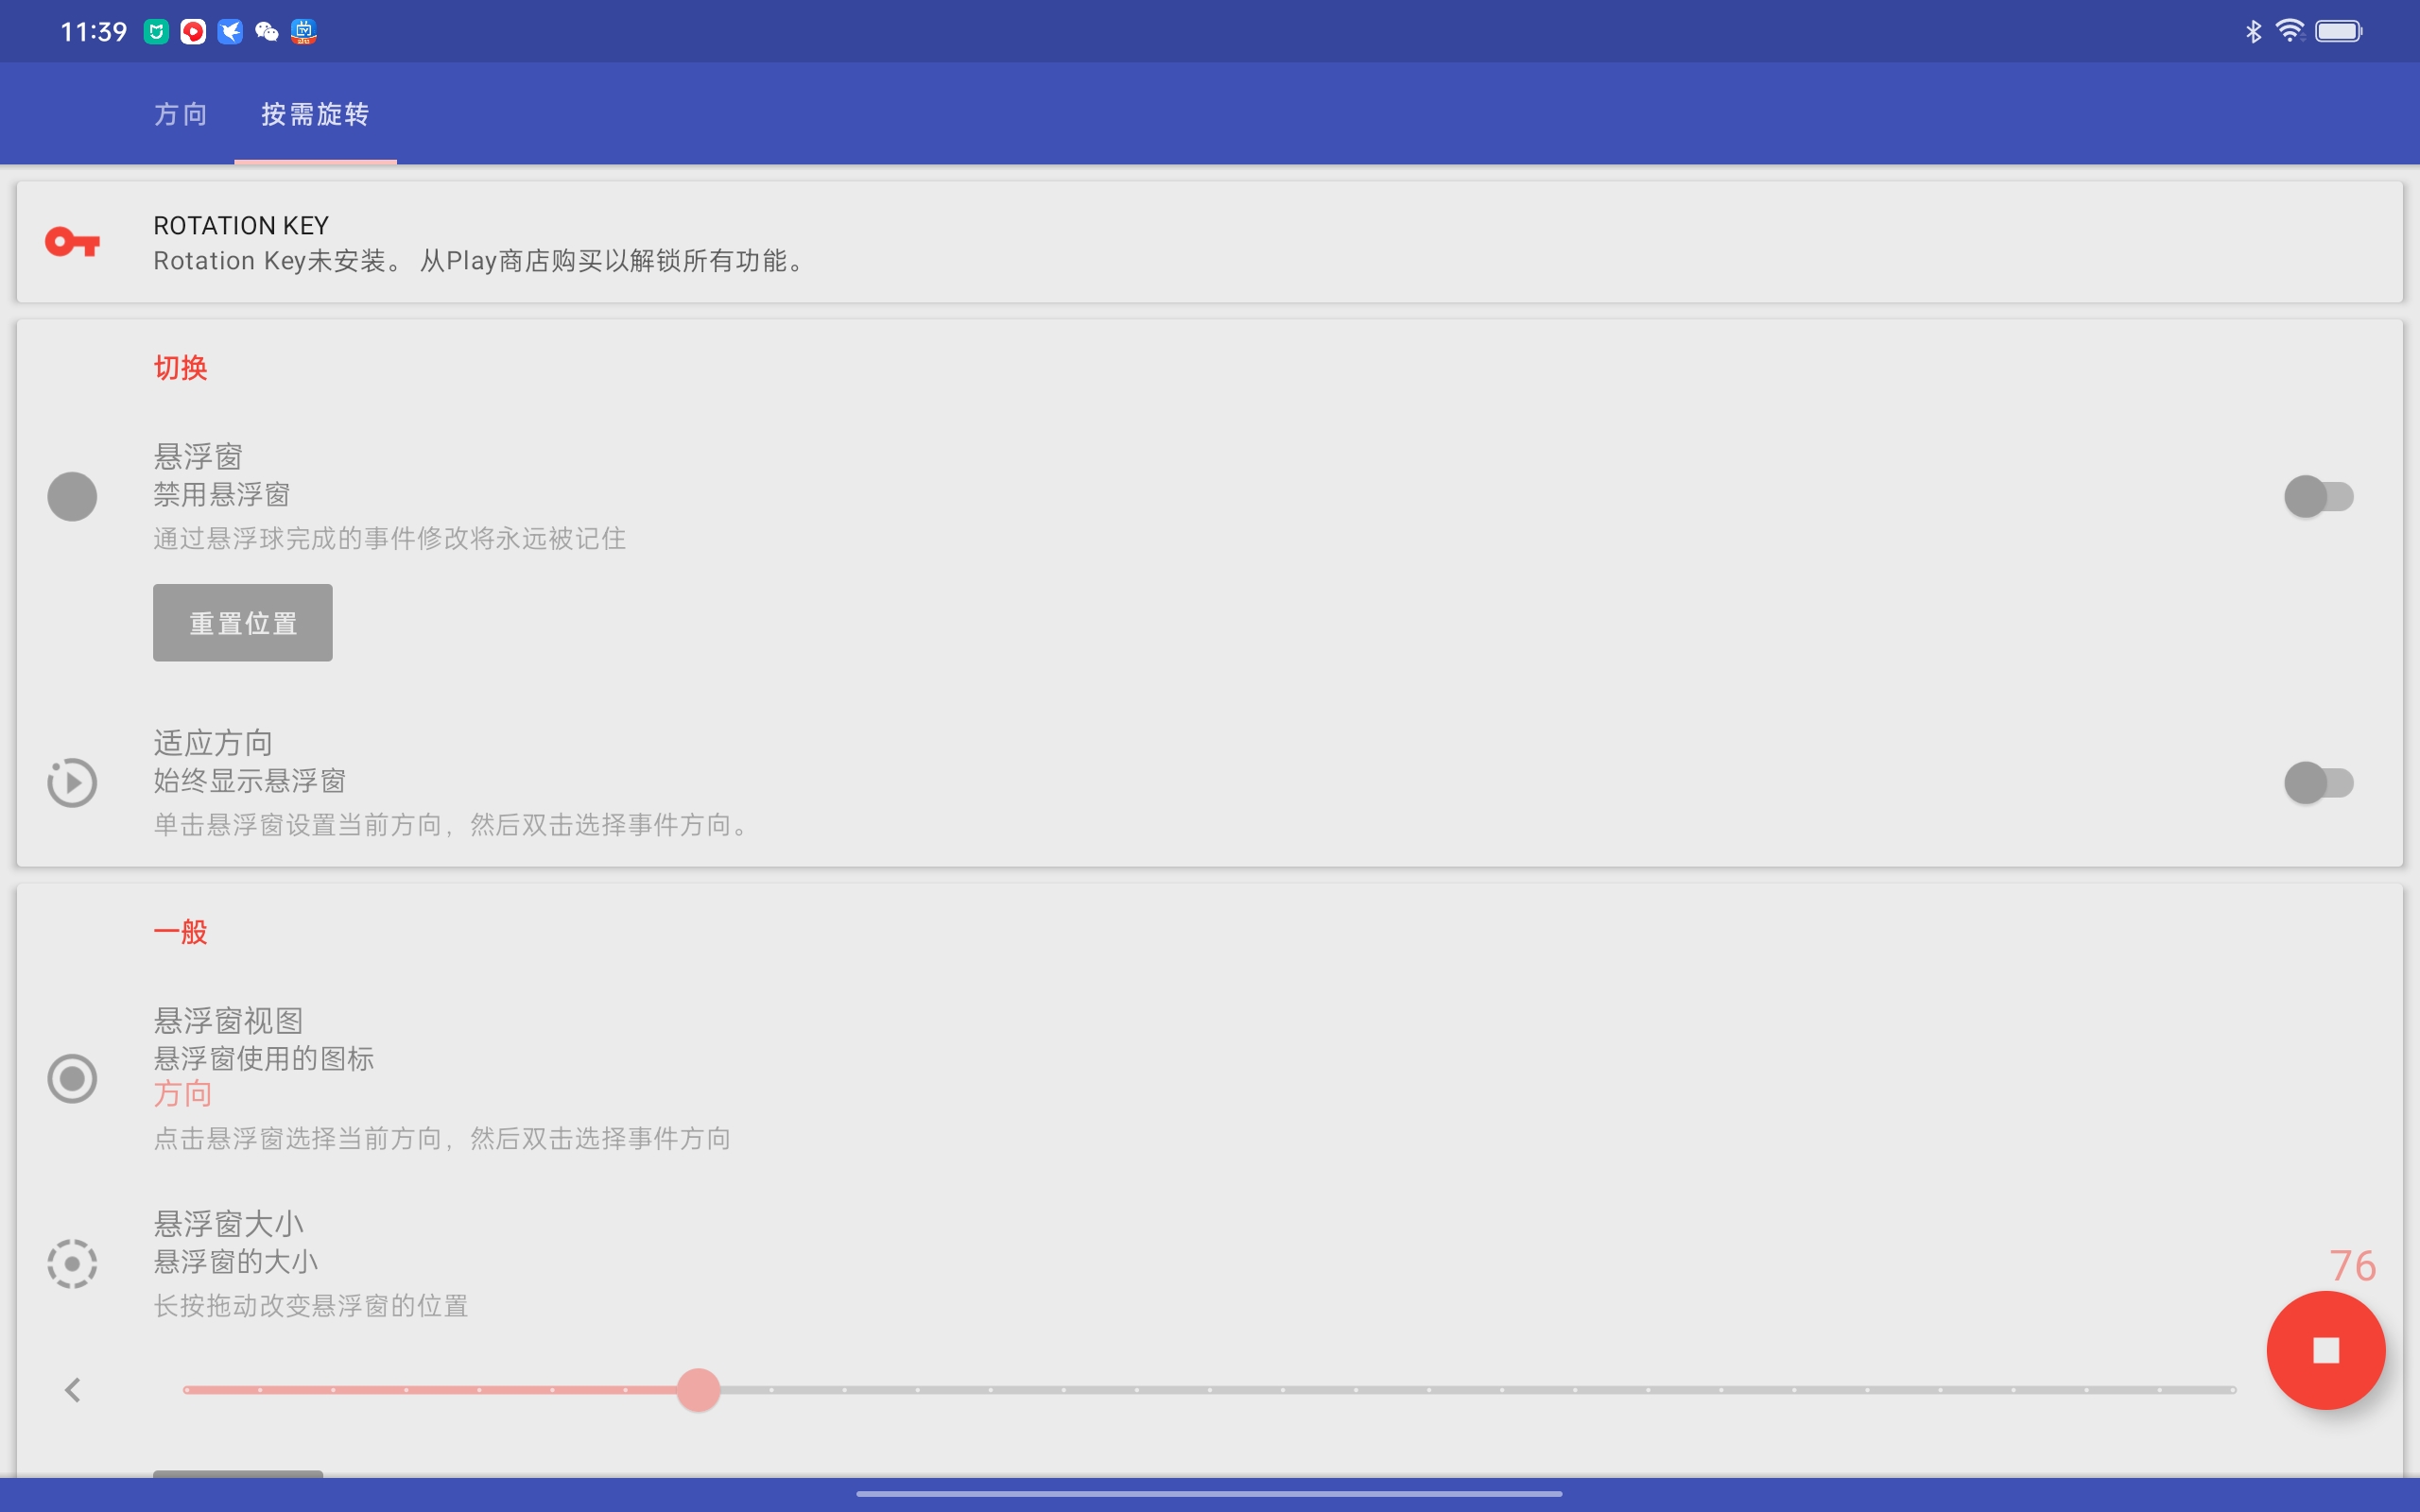Image resolution: width=2420 pixels, height=1512 pixels.
Task: Select the radio icon beside 悬浮窗视图
Action: (x=71, y=1078)
